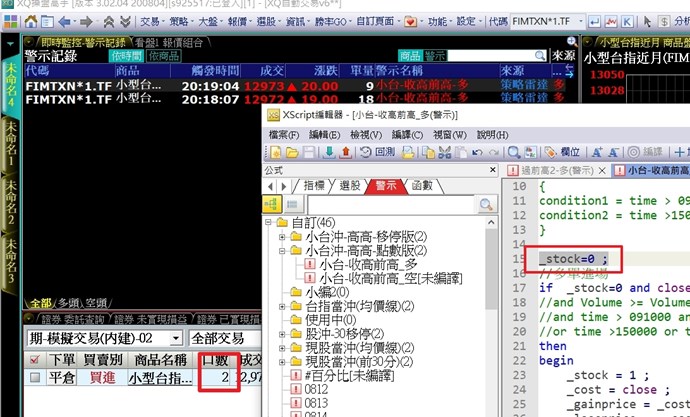The height and width of the screenshot is (417, 690).
Task: Click the magnifier search icon beside formula search box
Action: (x=486, y=204)
